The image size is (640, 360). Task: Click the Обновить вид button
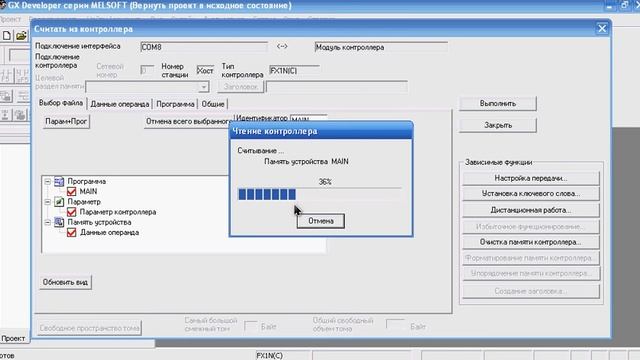65,282
